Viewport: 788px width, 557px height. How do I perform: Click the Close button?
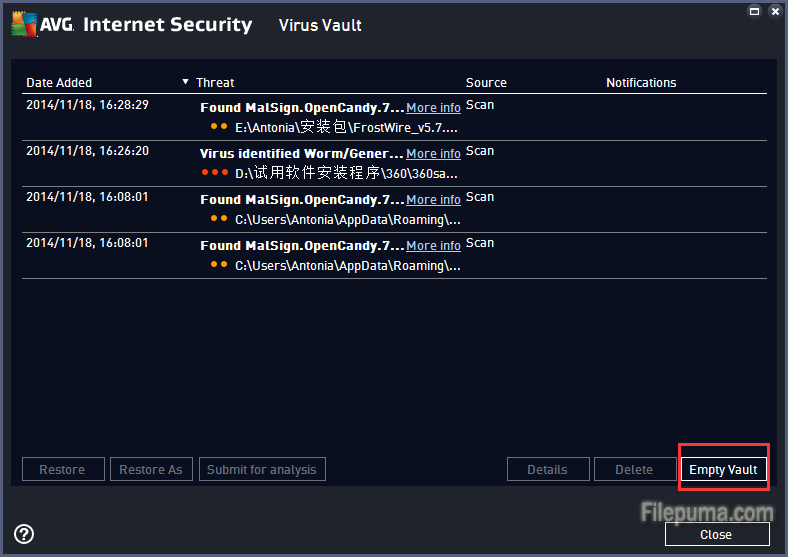coord(716,534)
